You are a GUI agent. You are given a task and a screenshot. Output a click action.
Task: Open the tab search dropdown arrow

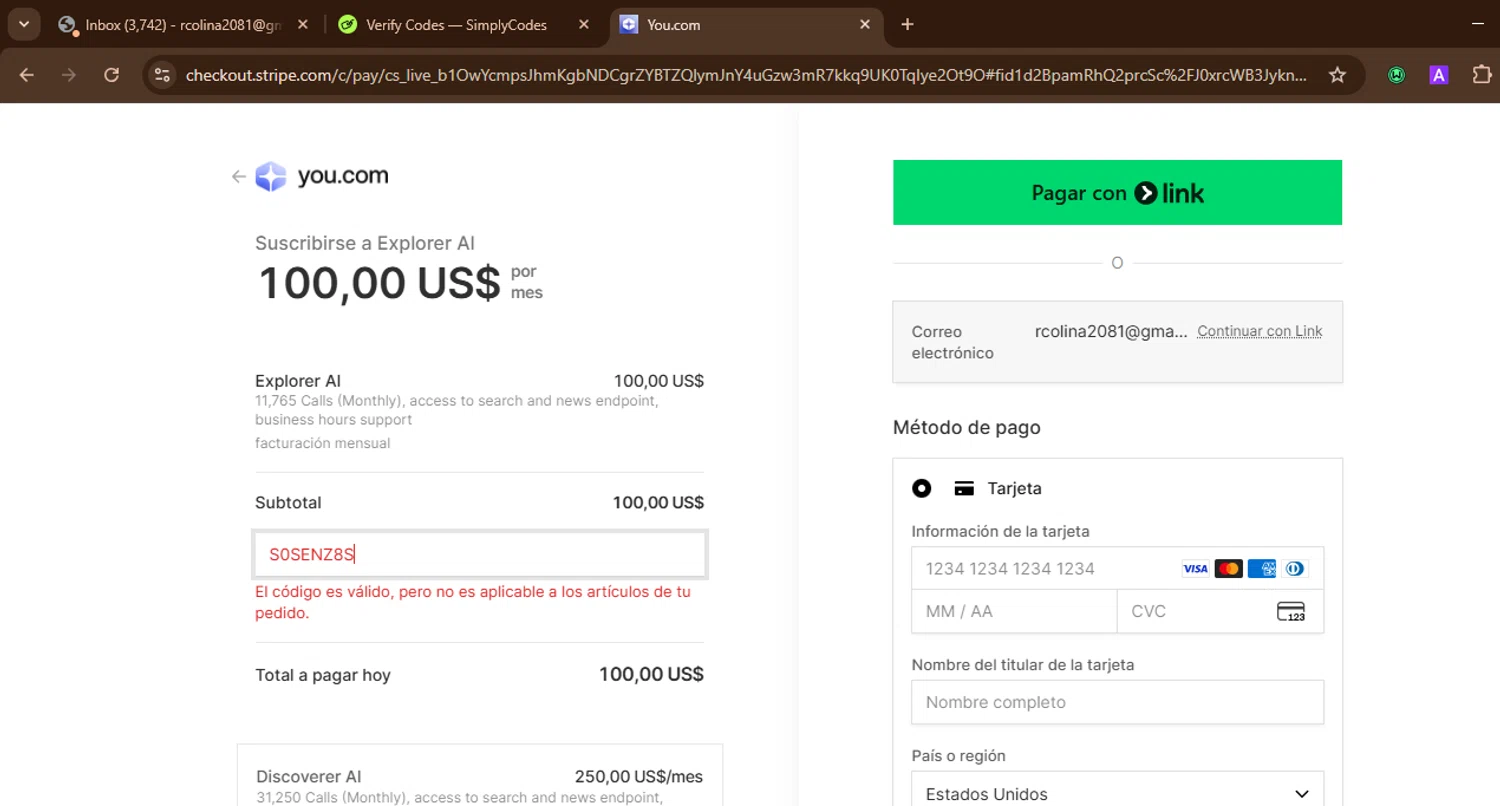(x=23, y=24)
